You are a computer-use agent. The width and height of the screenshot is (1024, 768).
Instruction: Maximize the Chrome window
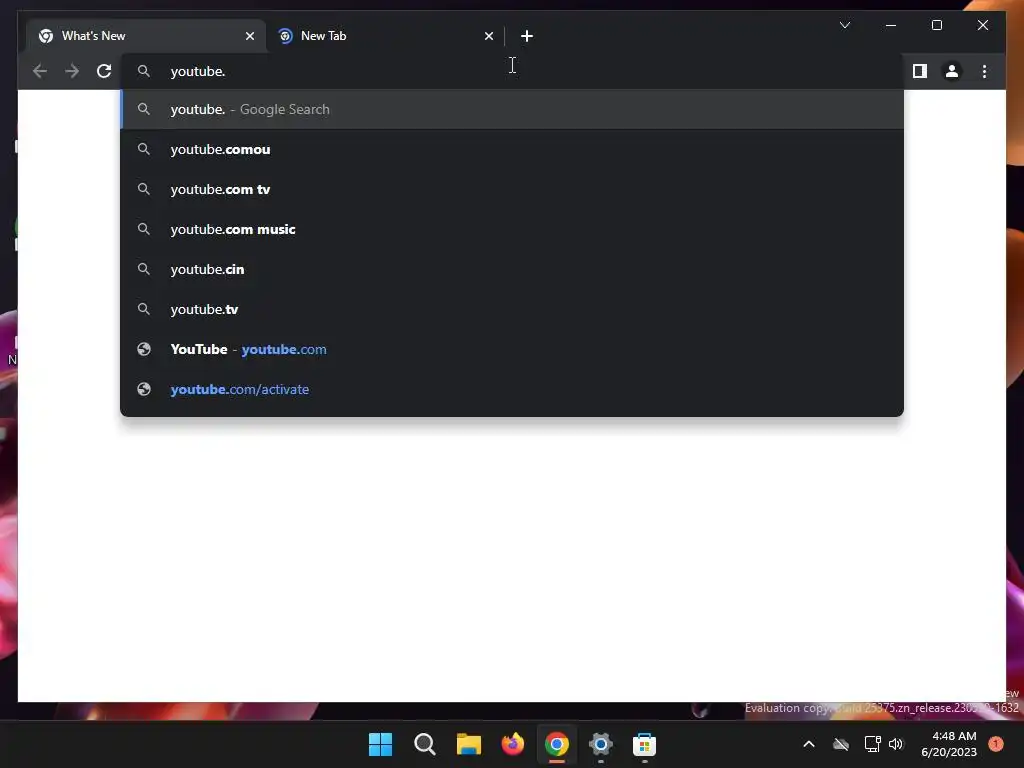pyautogui.click(x=936, y=25)
